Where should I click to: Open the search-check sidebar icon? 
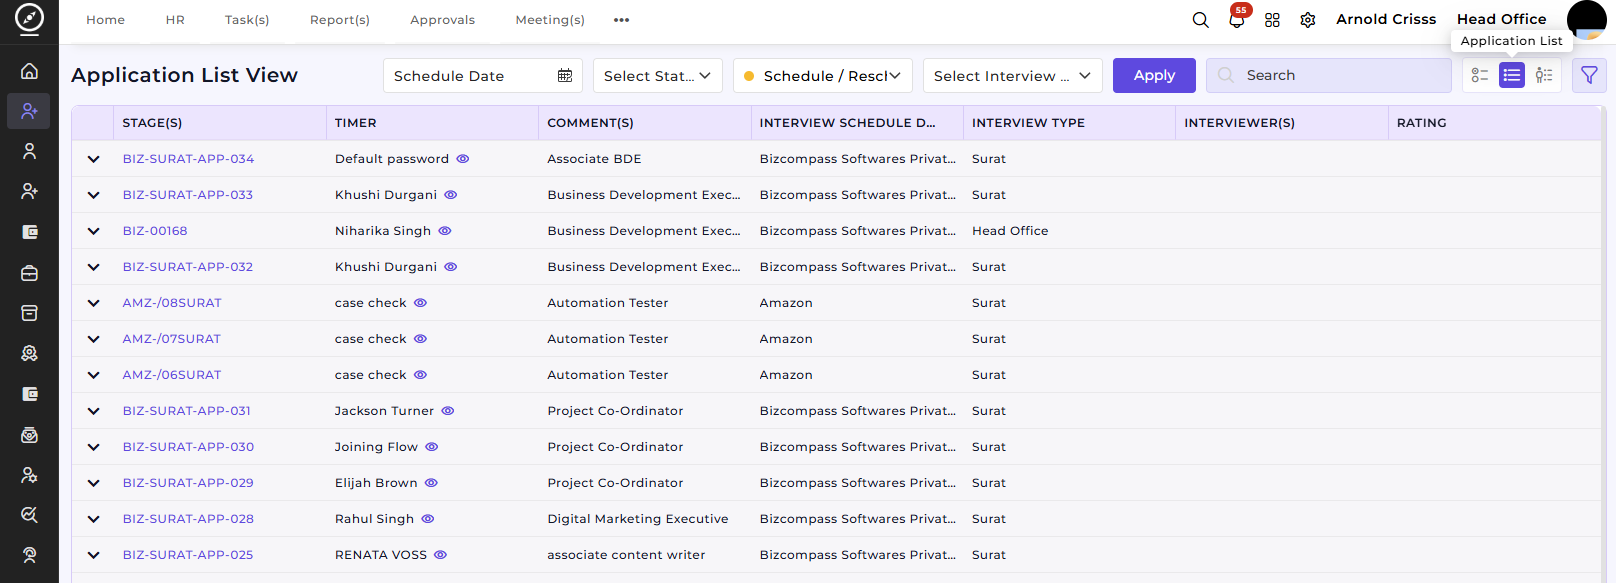tap(29, 515)
